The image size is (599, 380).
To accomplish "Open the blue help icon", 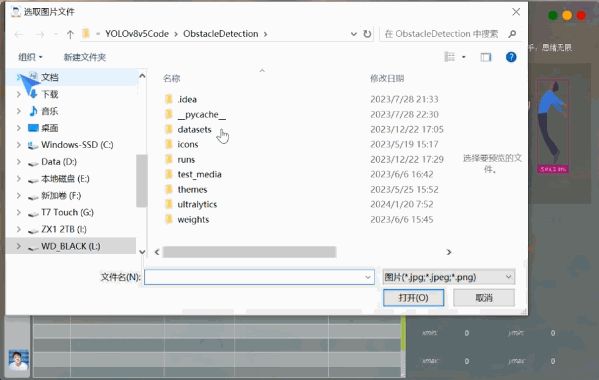I will click(x=511, y=57).
